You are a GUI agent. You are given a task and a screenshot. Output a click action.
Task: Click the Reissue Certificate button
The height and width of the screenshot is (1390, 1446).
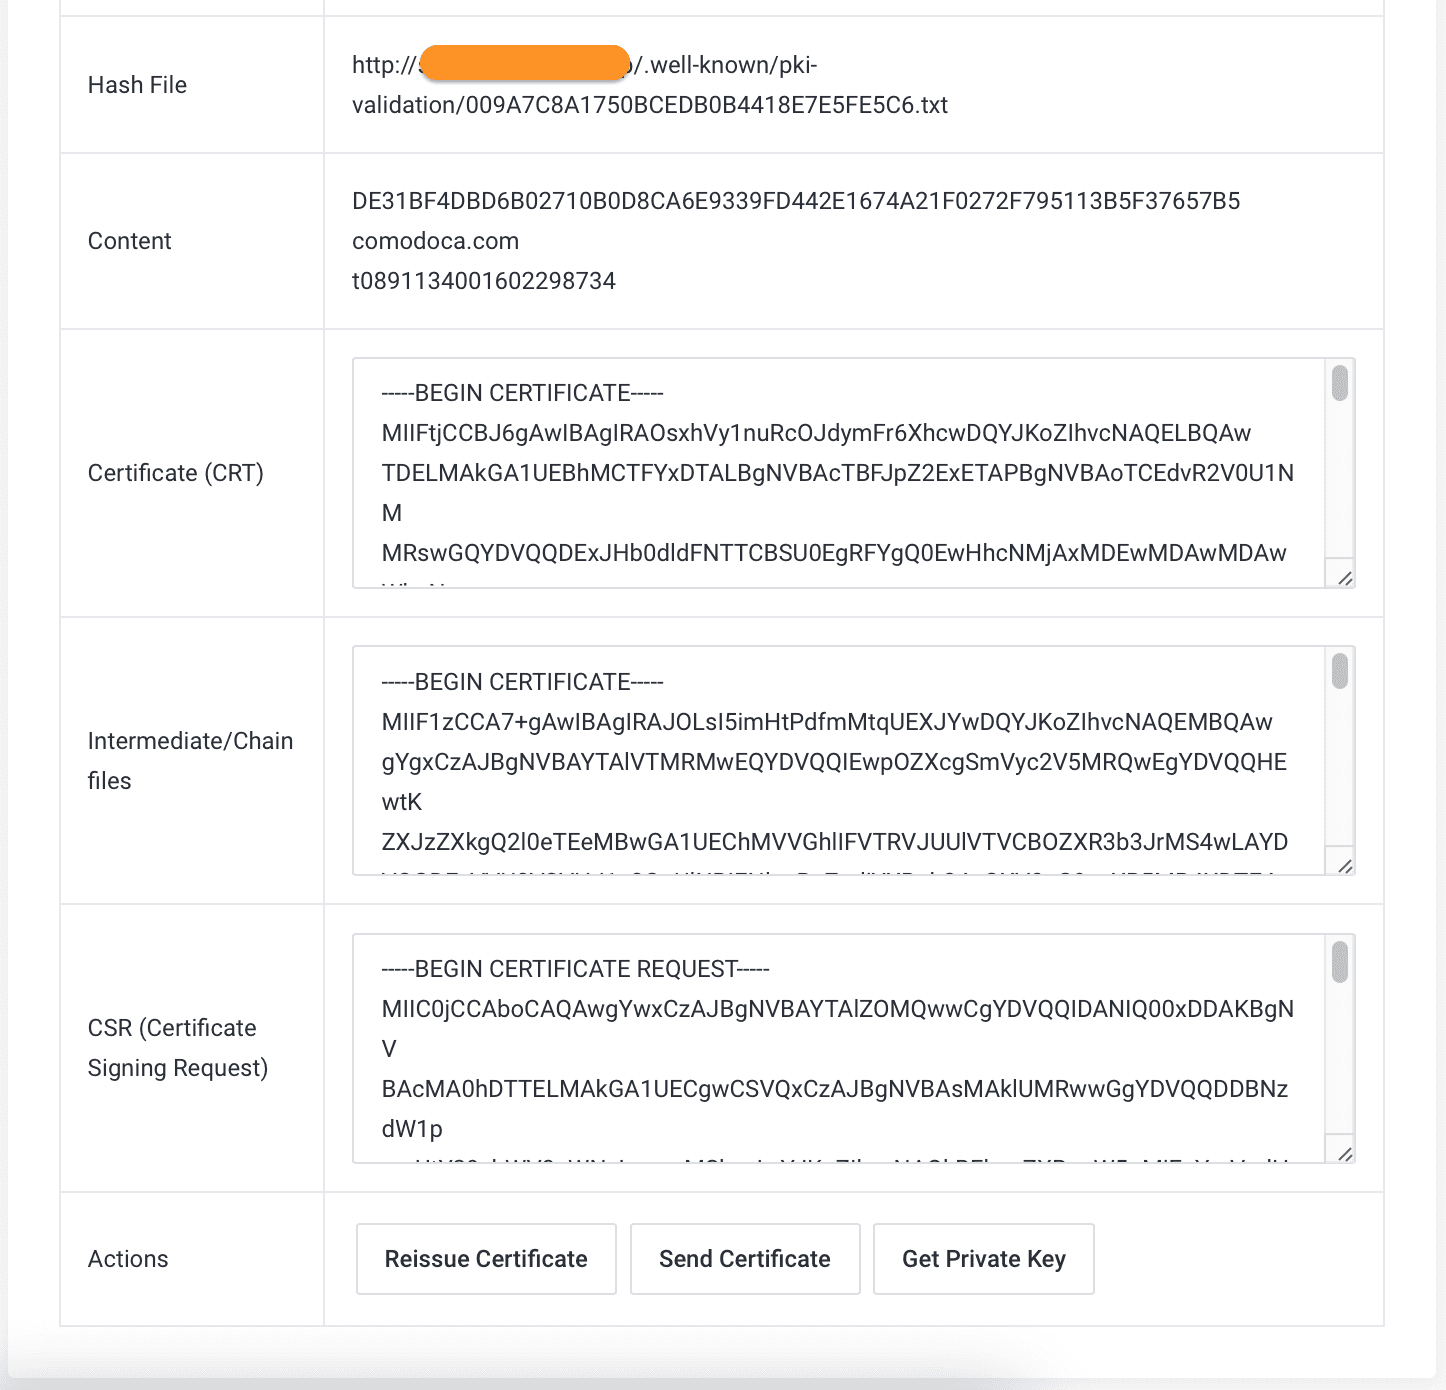(x=486, y=1259)
